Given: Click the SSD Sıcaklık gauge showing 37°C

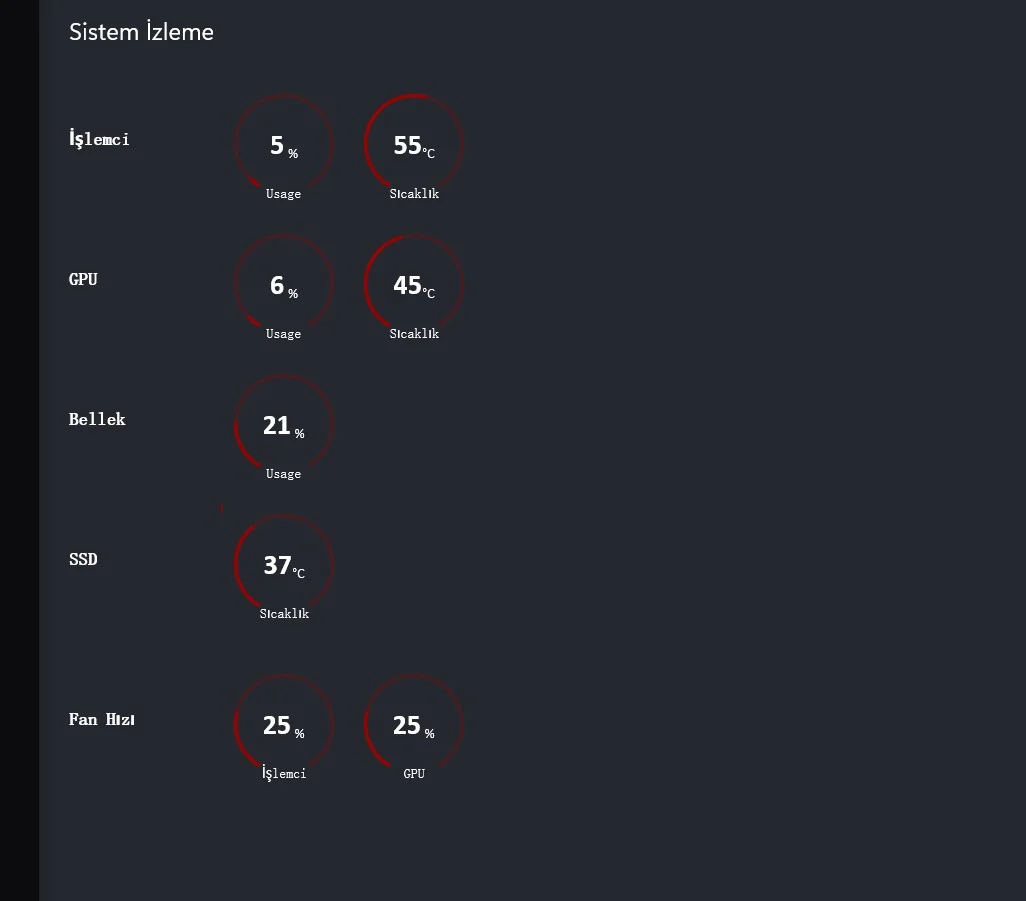Looking at the screenshot, I should tap(283, 564).
